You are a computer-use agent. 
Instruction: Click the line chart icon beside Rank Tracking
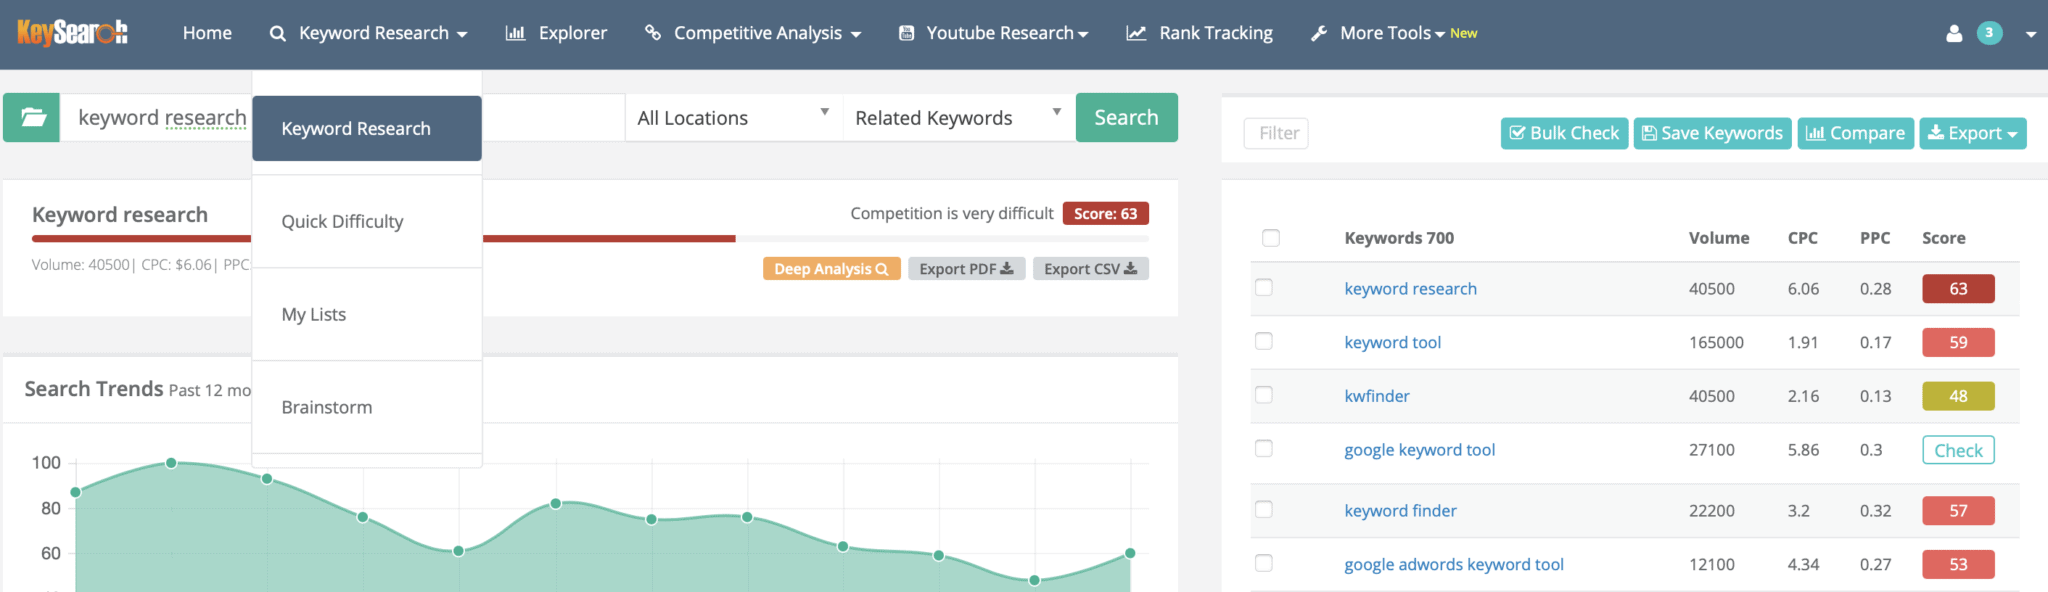click(1136, 33)
